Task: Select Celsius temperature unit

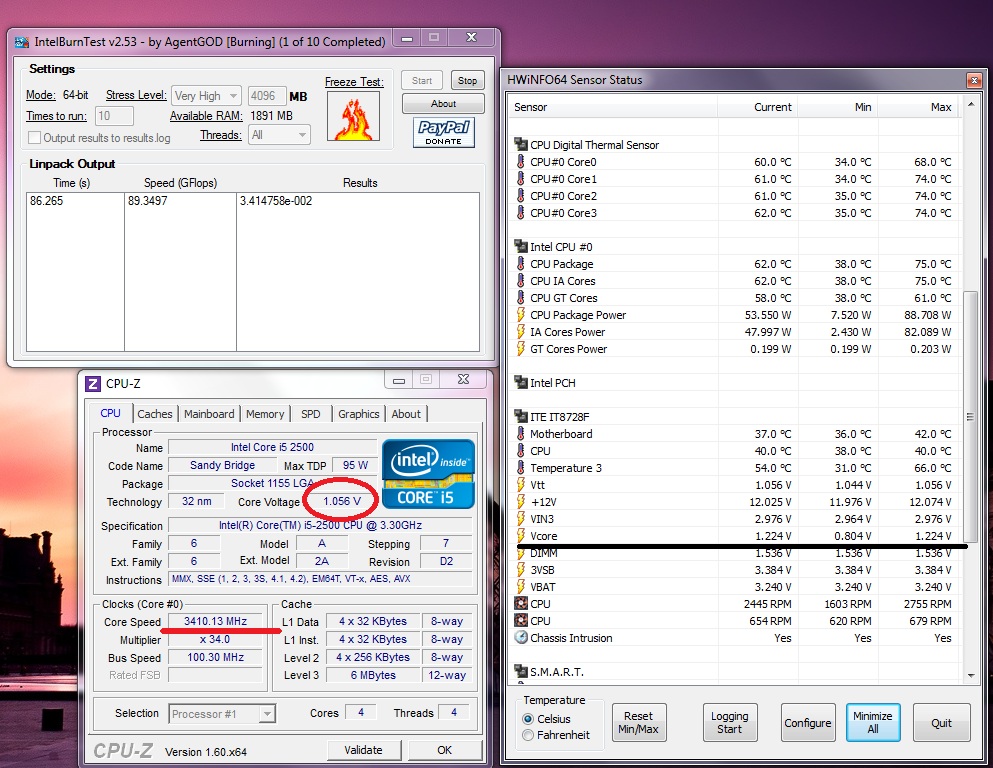Action: (528, 719)
